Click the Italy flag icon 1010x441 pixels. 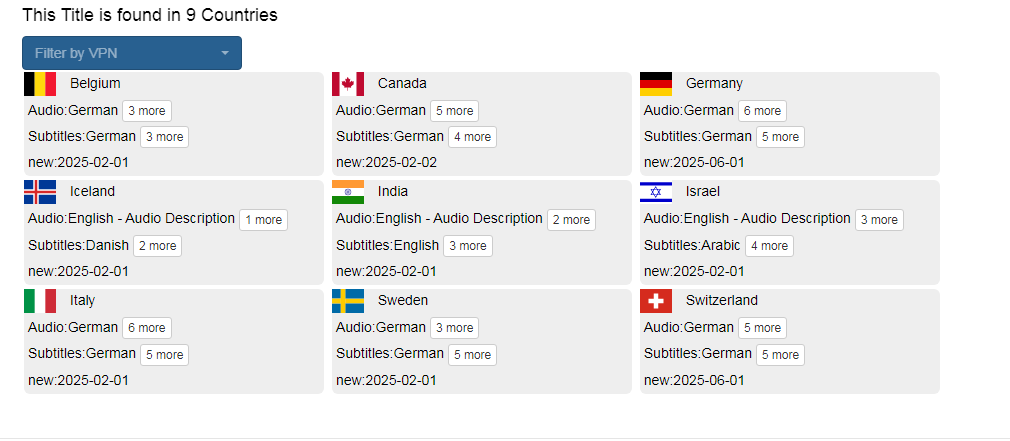(x=40, y=301)
